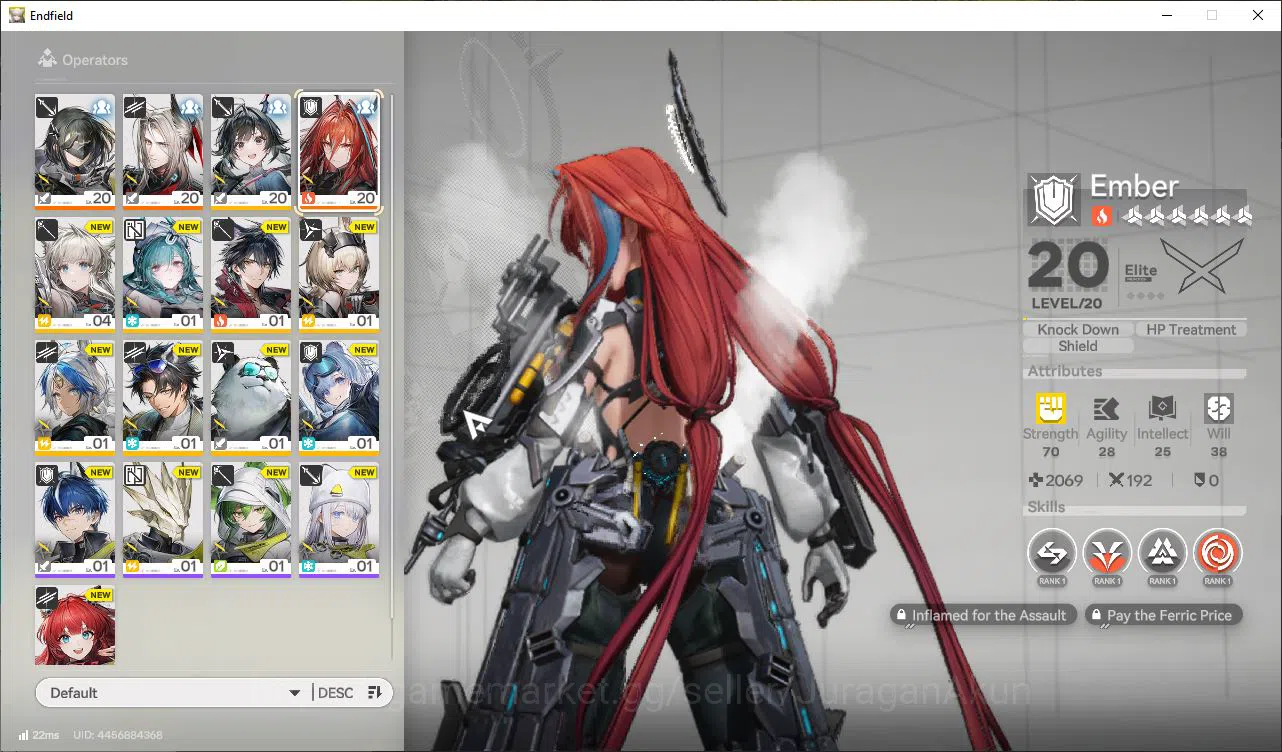This screenshot has height=752, width=1282.
Task: Open the second skill with red wings emblem
Action: pos(1107,552)
